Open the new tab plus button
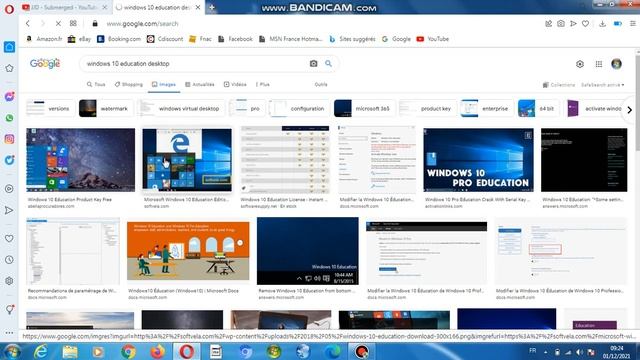 point(212,7)
